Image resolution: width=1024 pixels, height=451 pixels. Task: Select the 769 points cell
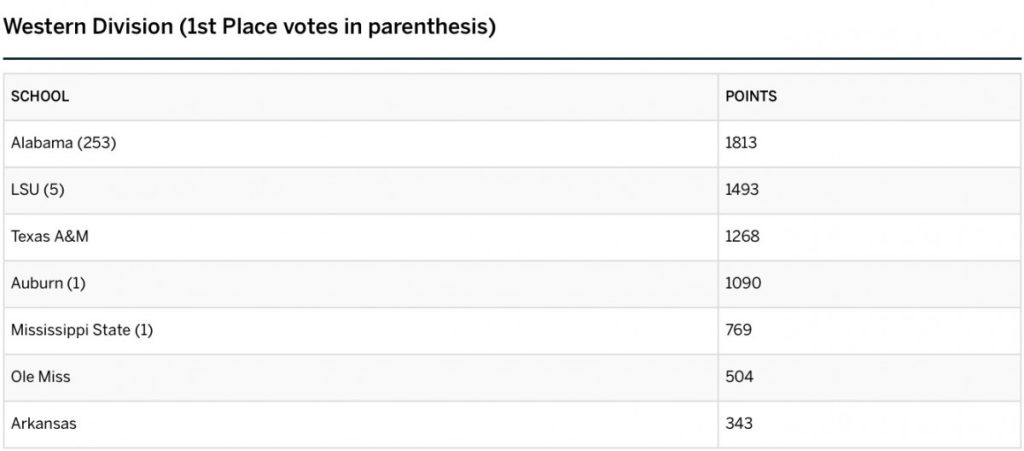click(x=869, y=331)
